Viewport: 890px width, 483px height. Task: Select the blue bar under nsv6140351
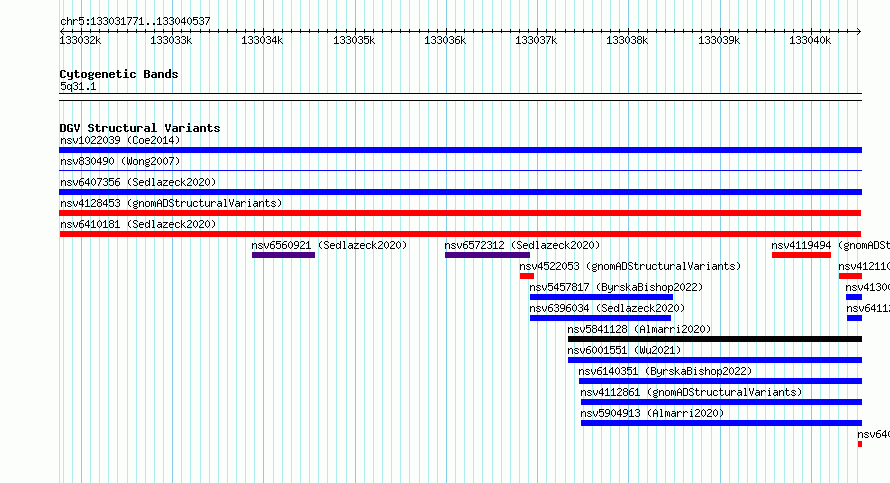coord(720,381)
